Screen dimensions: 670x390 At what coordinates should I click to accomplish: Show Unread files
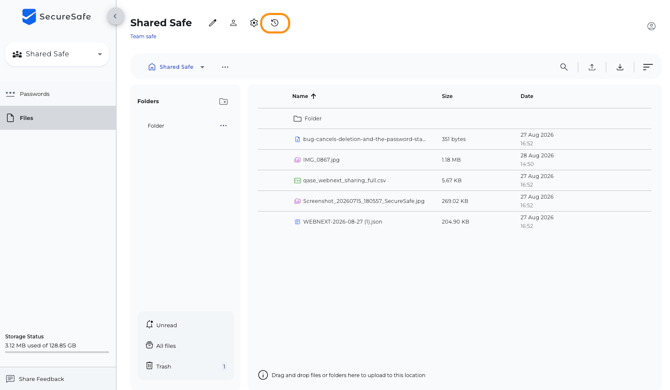[x=185, y=325]
